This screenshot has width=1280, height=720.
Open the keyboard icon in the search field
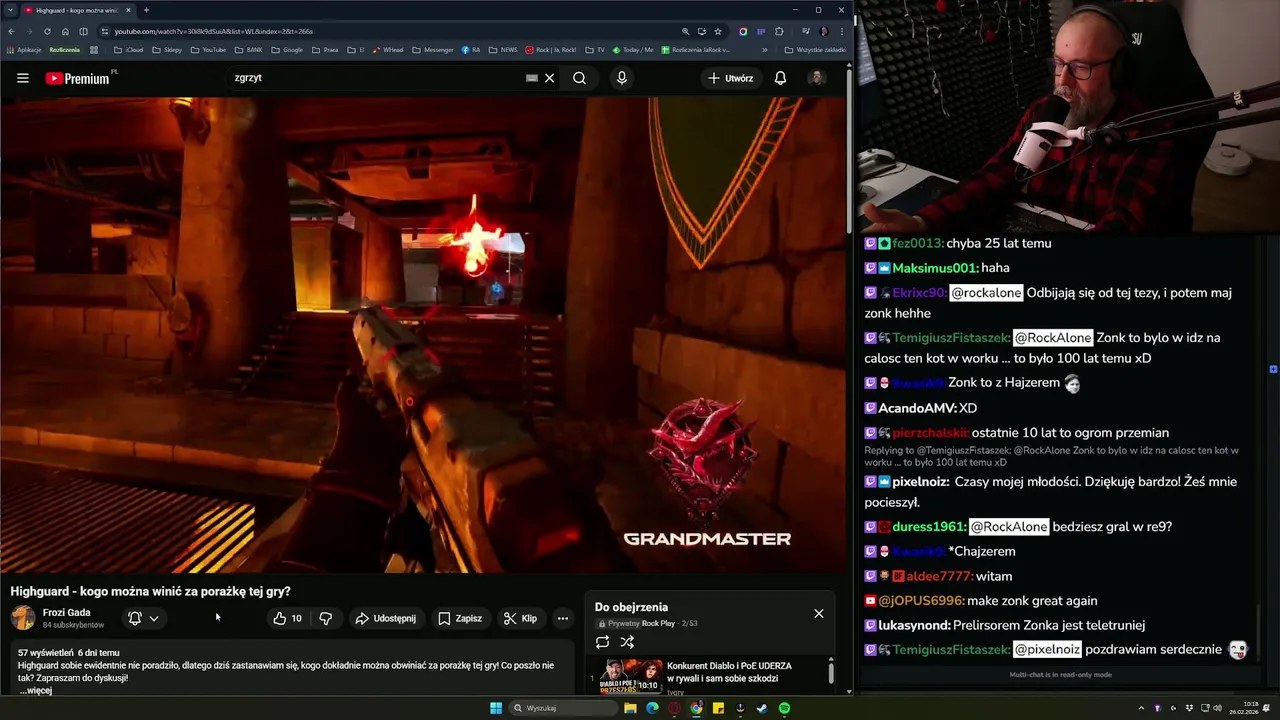[532, 78]
